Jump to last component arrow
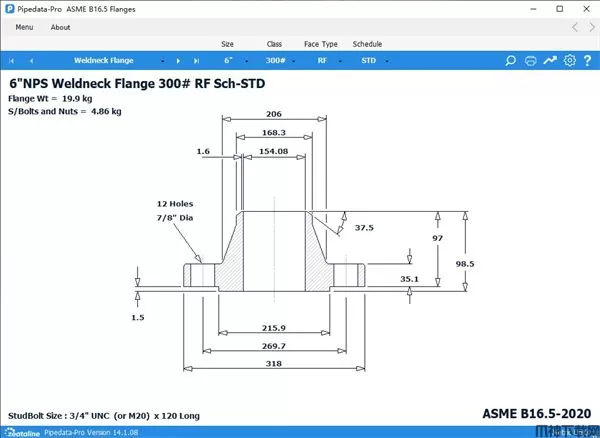Viewport: 600px width, 438px height. pyautogui.click(x=196, y=61)
